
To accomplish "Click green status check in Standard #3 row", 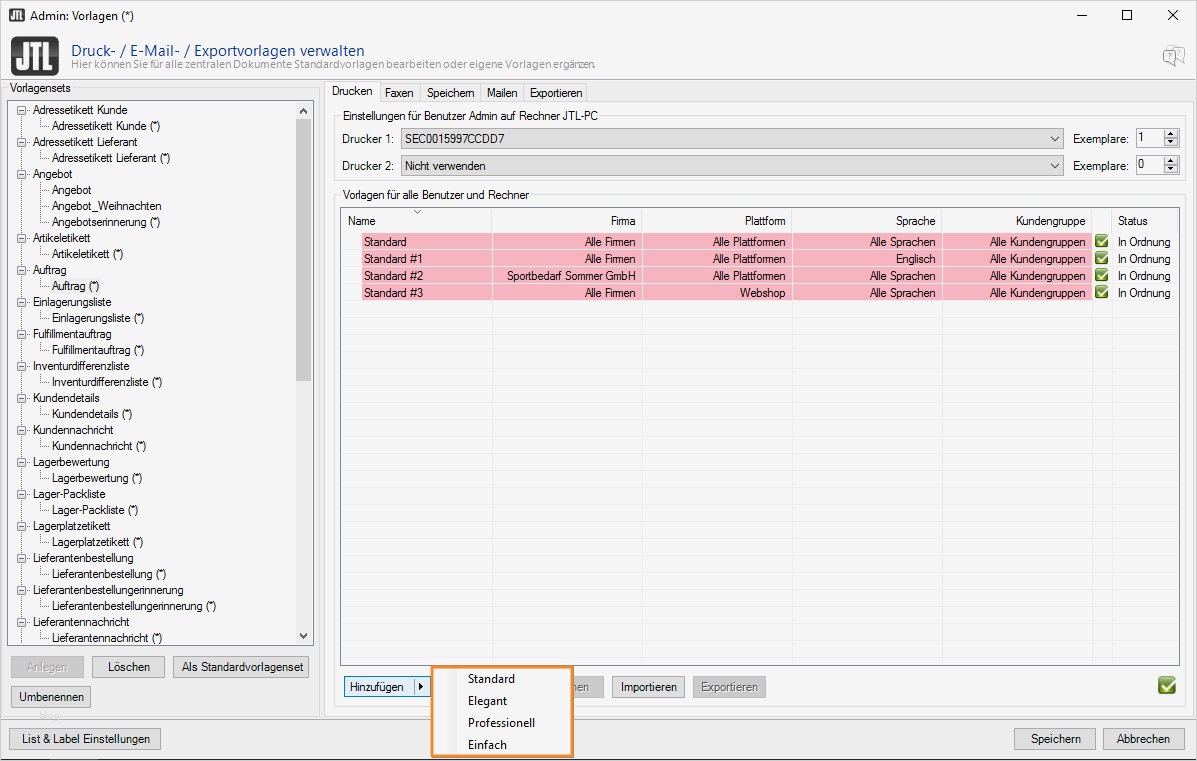I will tap(1102, 293).
